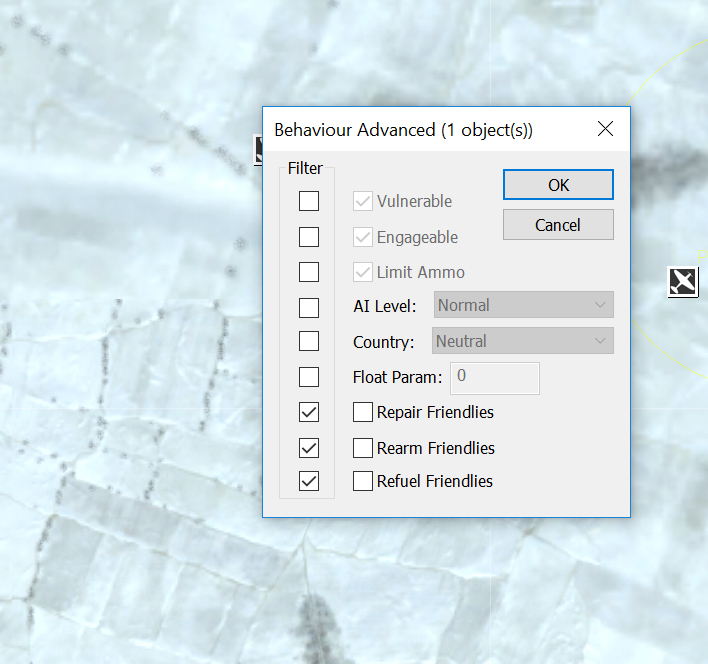Image resolution: width=708 pixels, height=664 pixels.
Task: Check the Repair Friendlies option
Action: click(363, 412)
